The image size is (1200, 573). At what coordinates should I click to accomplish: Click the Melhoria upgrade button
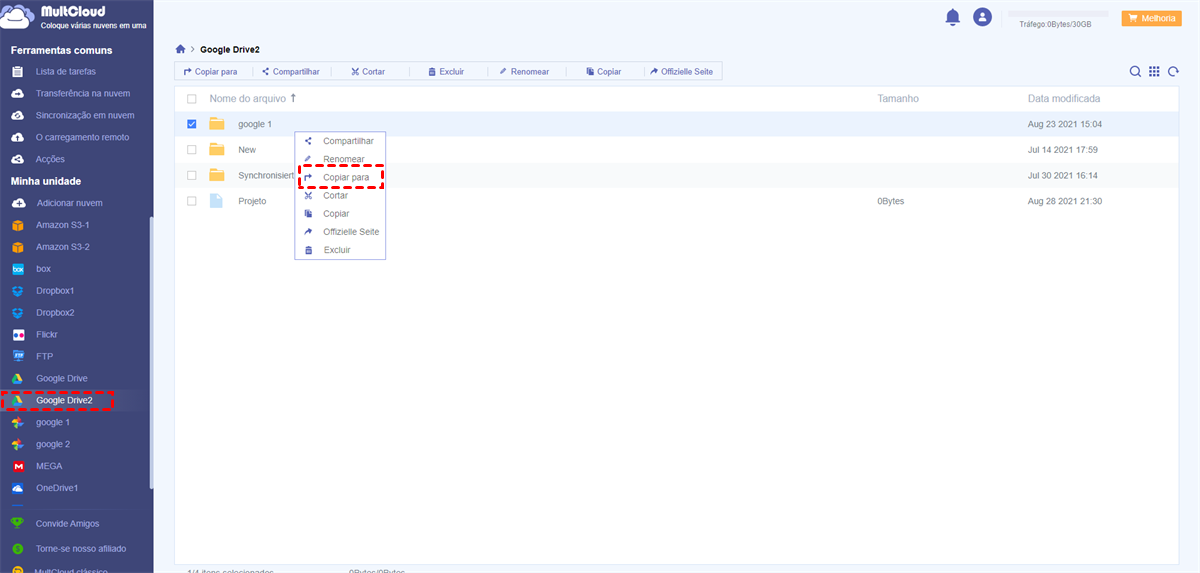pyautogui.click(x=1152, y=18)
